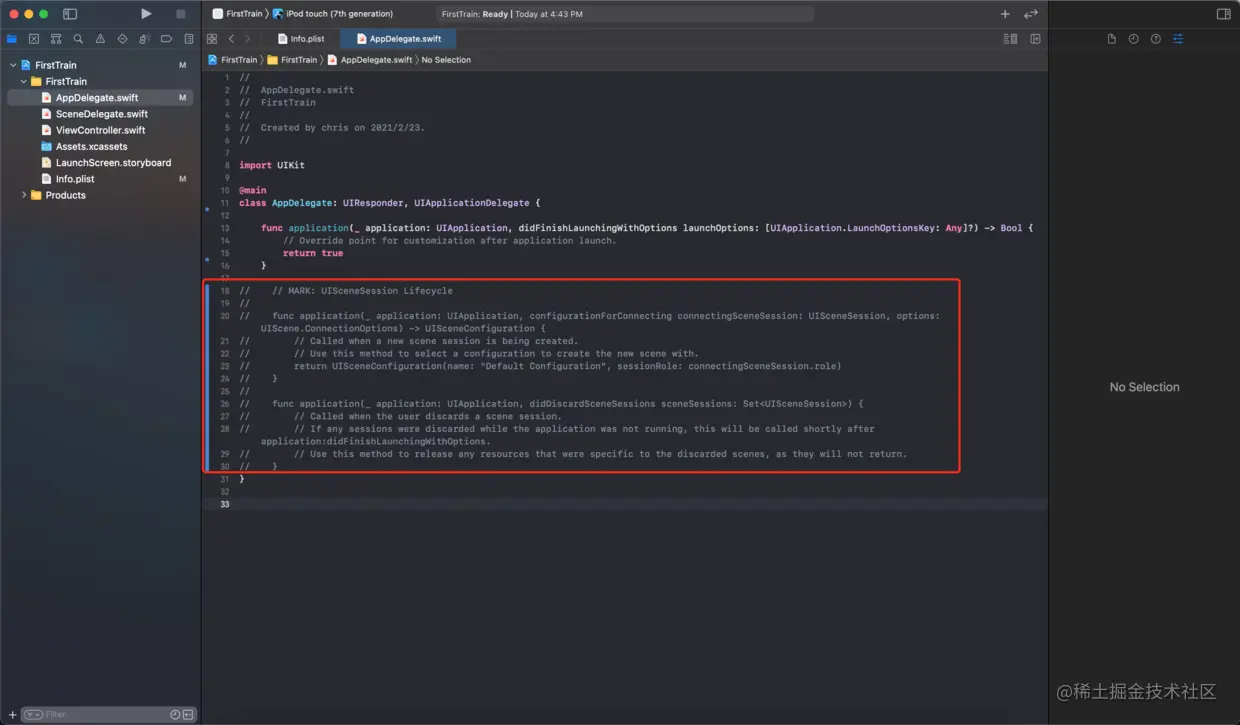Open AppDelegate.swift jump bar segment
This screenshot has width=1240, height=725.
tap(370, 60)
